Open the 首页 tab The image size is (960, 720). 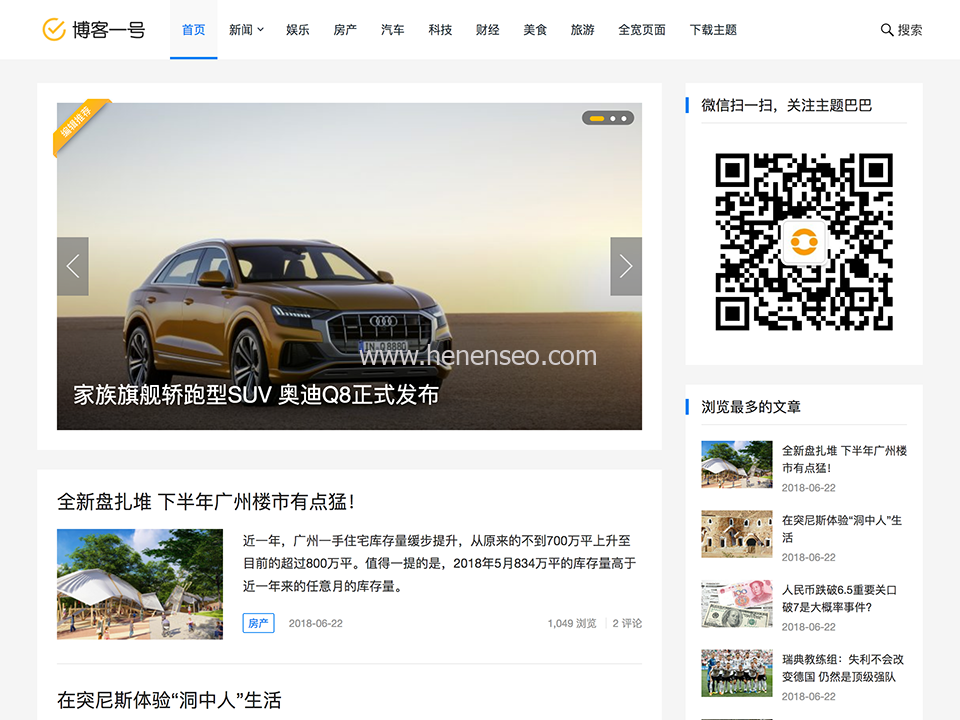click(x=193, y=29)
